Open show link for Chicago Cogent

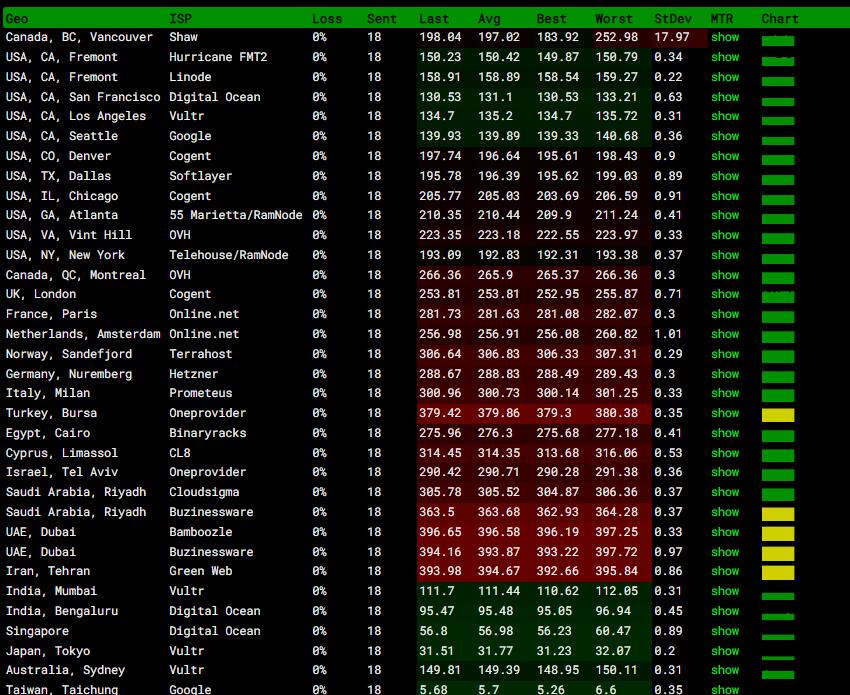pos(725,196)
